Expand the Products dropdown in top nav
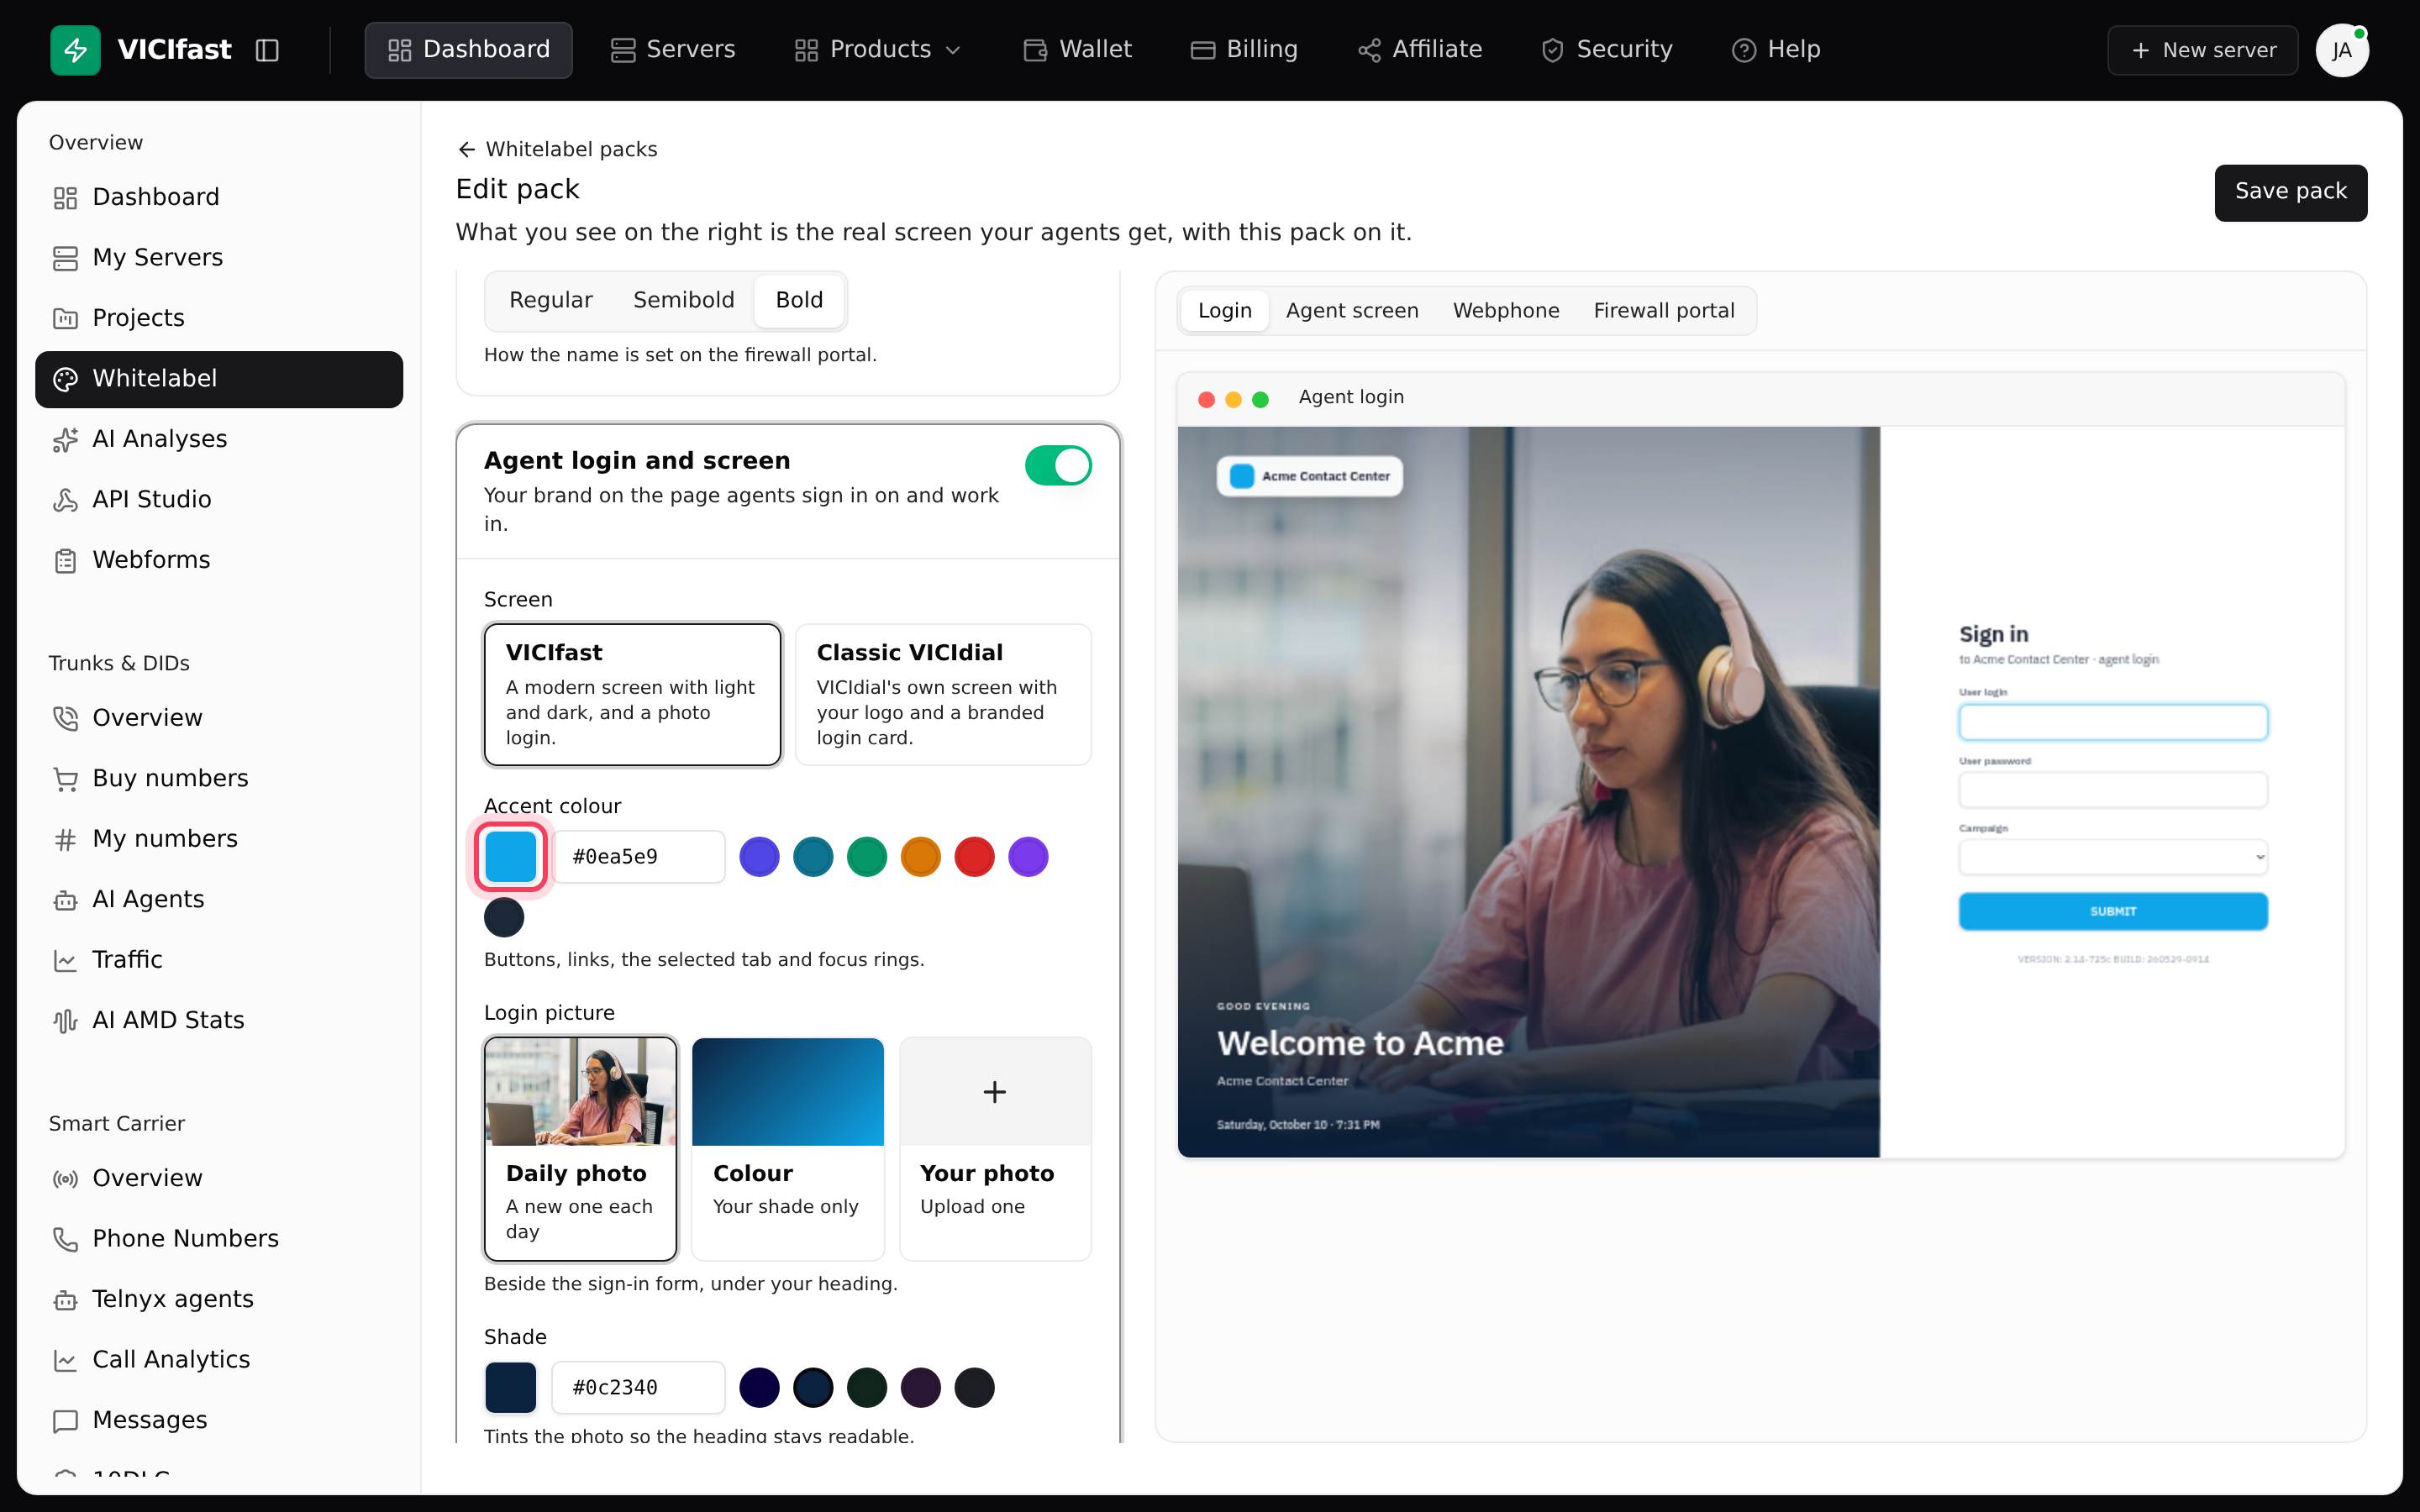Viewport: 2420px width, 1512px height. 877,50
